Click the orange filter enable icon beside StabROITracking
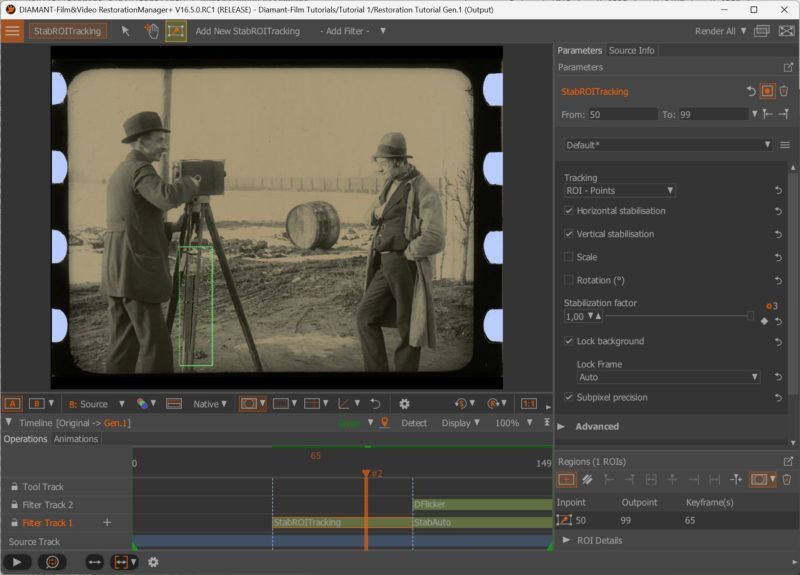 767,91
